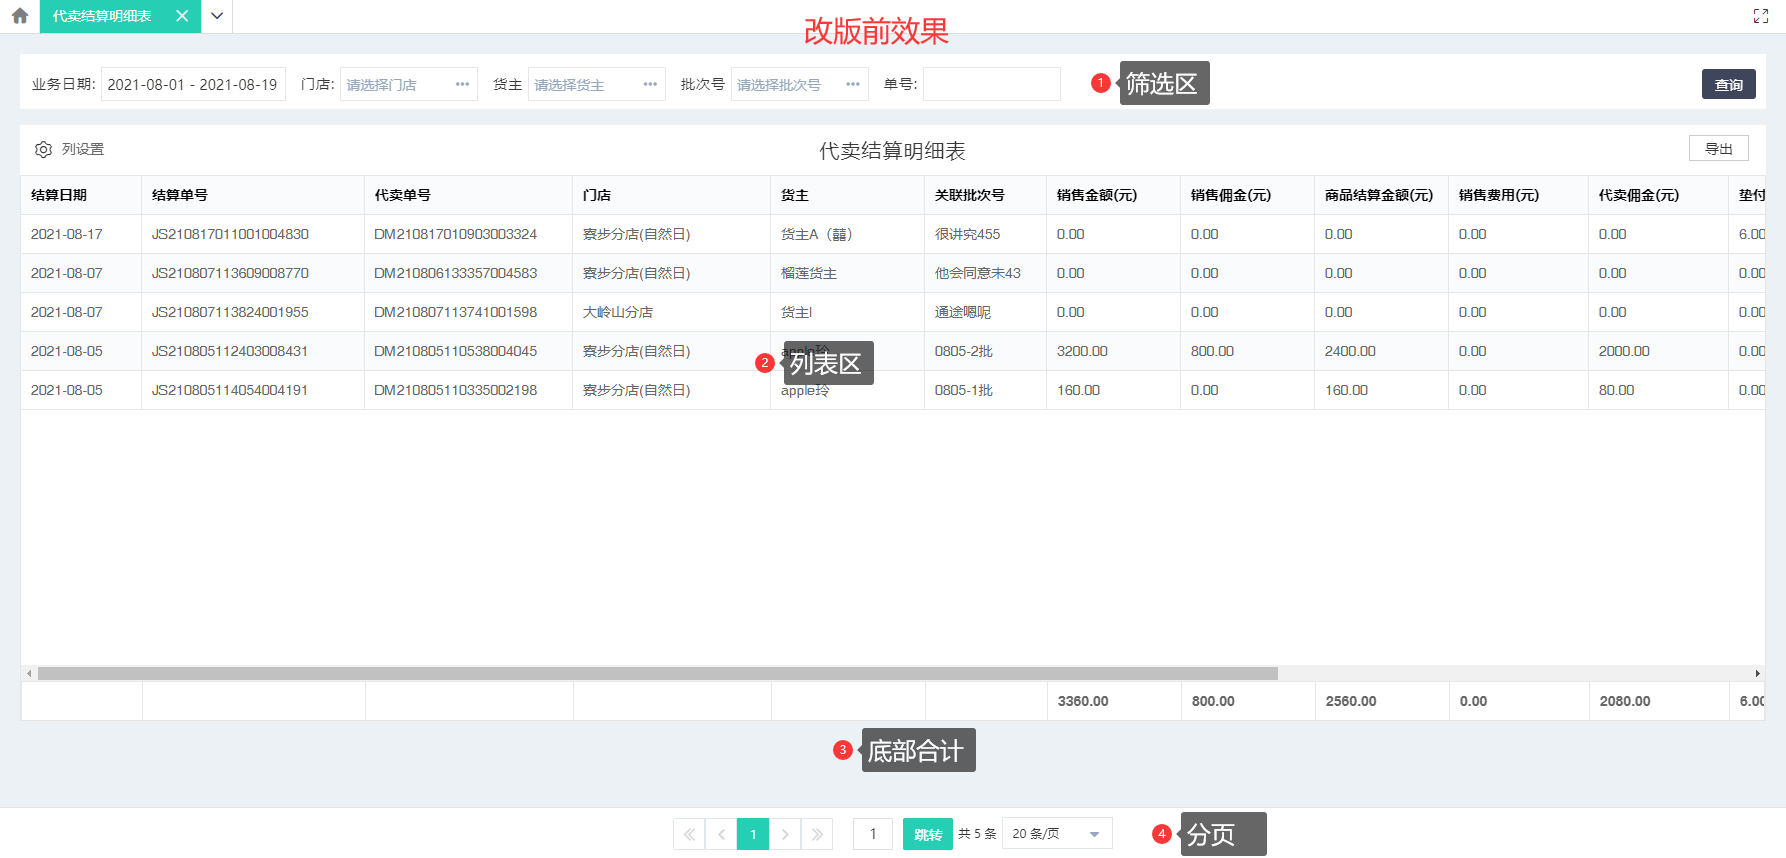Click the 跳转 jump button
The height and width of the screenshot is (858, 1786).
928,834
